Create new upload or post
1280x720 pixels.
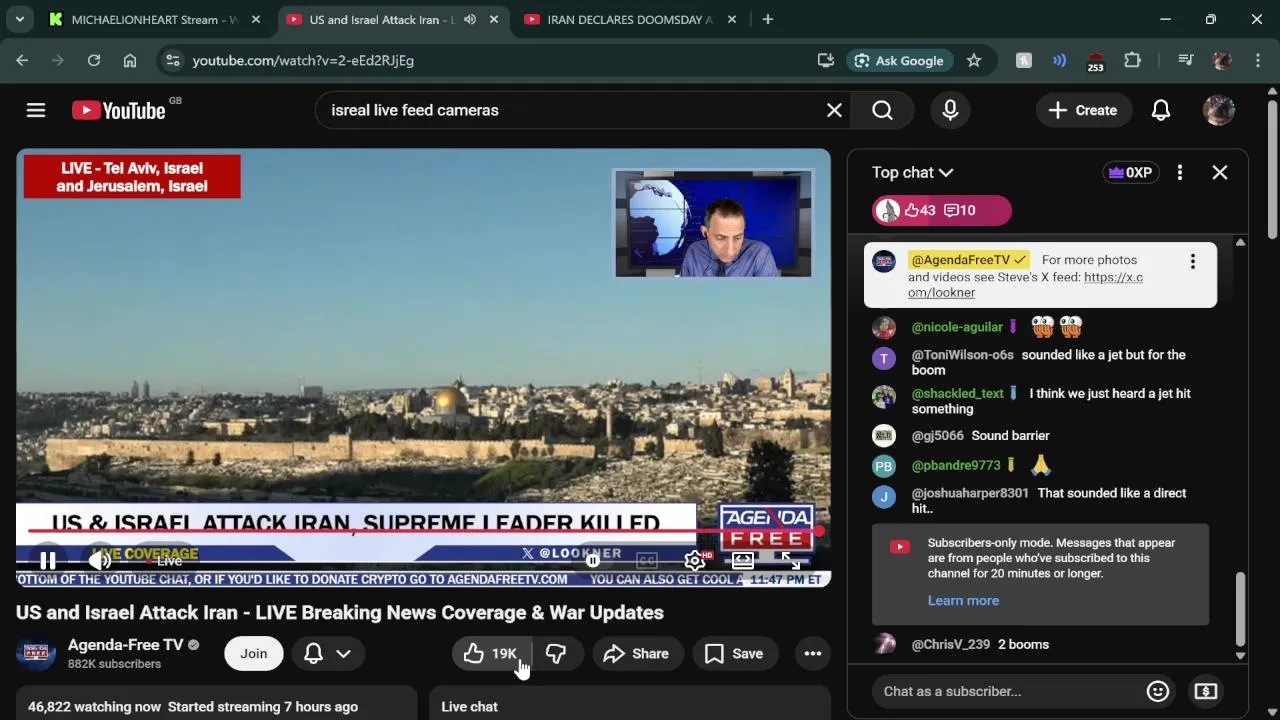click(x=1083, y=110)
